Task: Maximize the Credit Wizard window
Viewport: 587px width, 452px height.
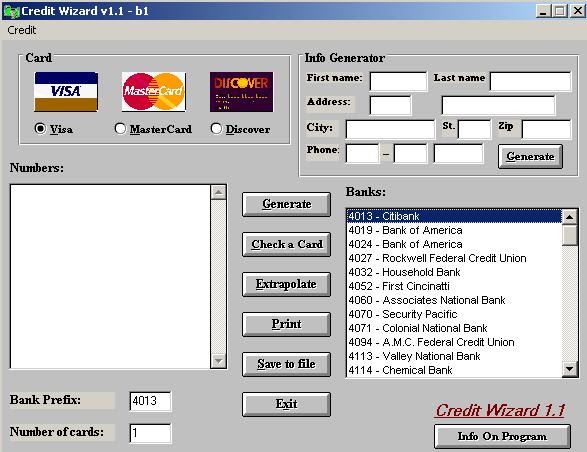Action: (560, 11)
